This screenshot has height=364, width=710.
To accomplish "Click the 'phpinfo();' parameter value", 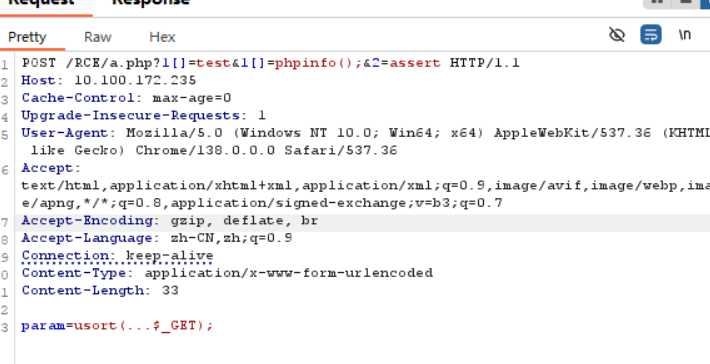I will (x=318, y=63).
